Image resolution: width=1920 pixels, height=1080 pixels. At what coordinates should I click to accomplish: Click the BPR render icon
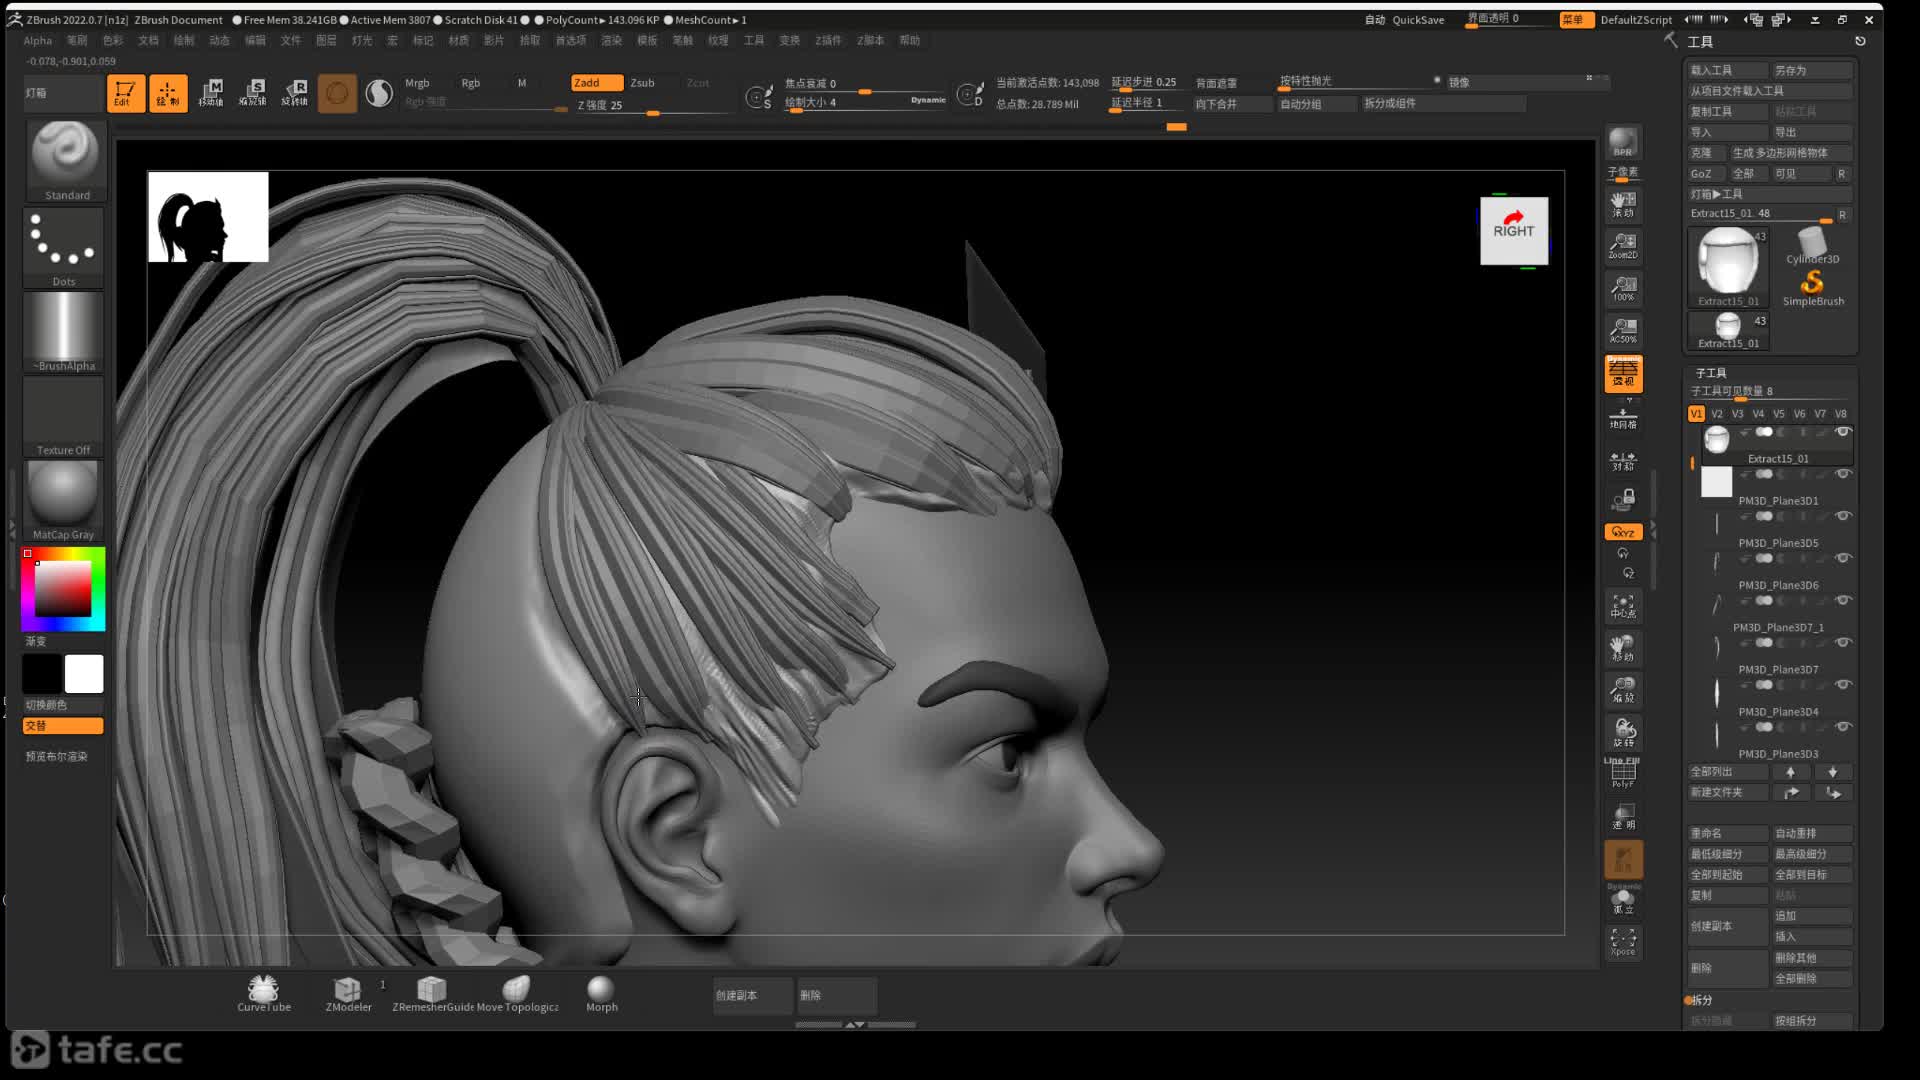[1623, 142]
